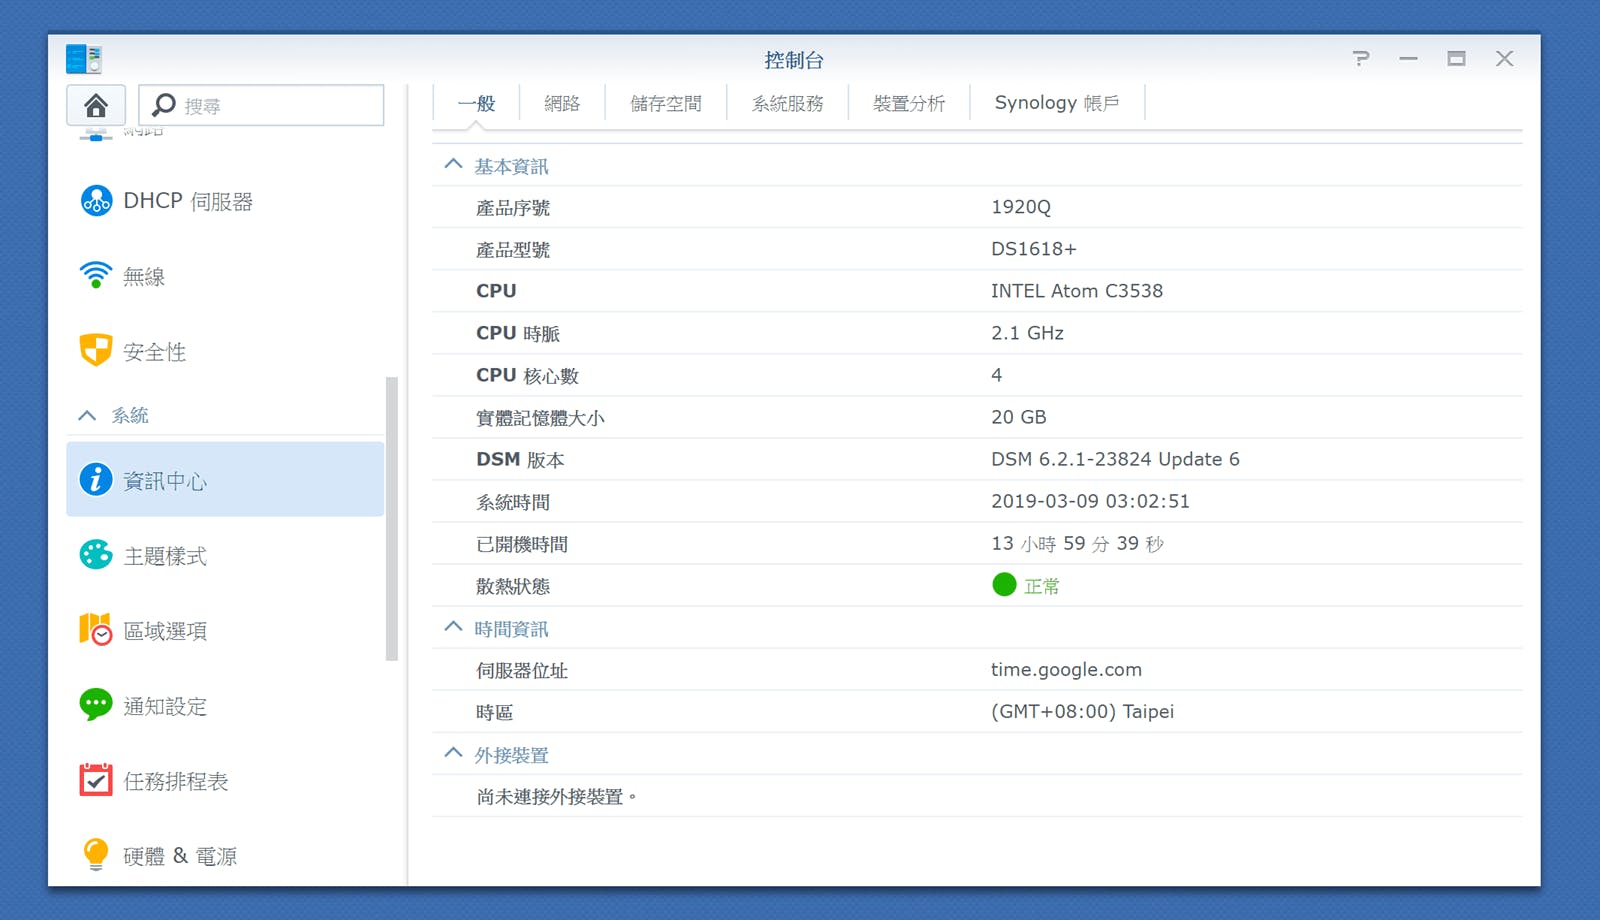Collapse the 基本資訊 section
1600x920 pixels.
pos(453,164)
